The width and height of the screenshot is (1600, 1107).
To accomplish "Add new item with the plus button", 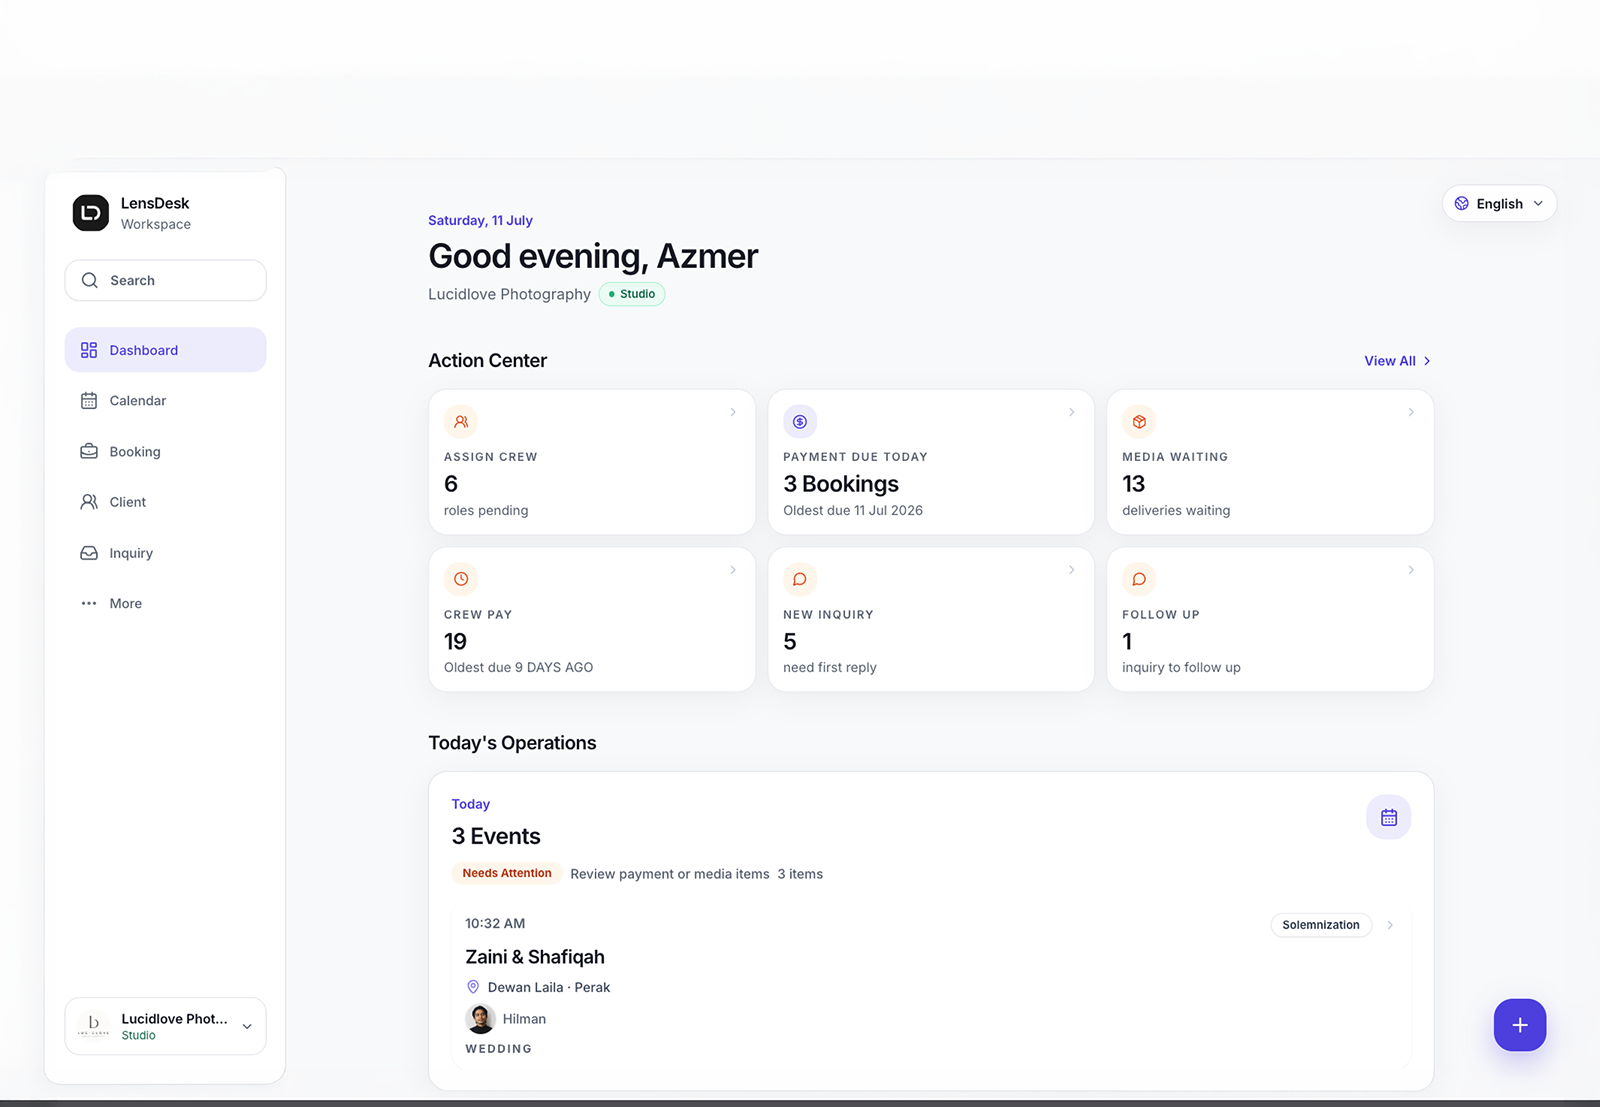I will point(1520,1025).
